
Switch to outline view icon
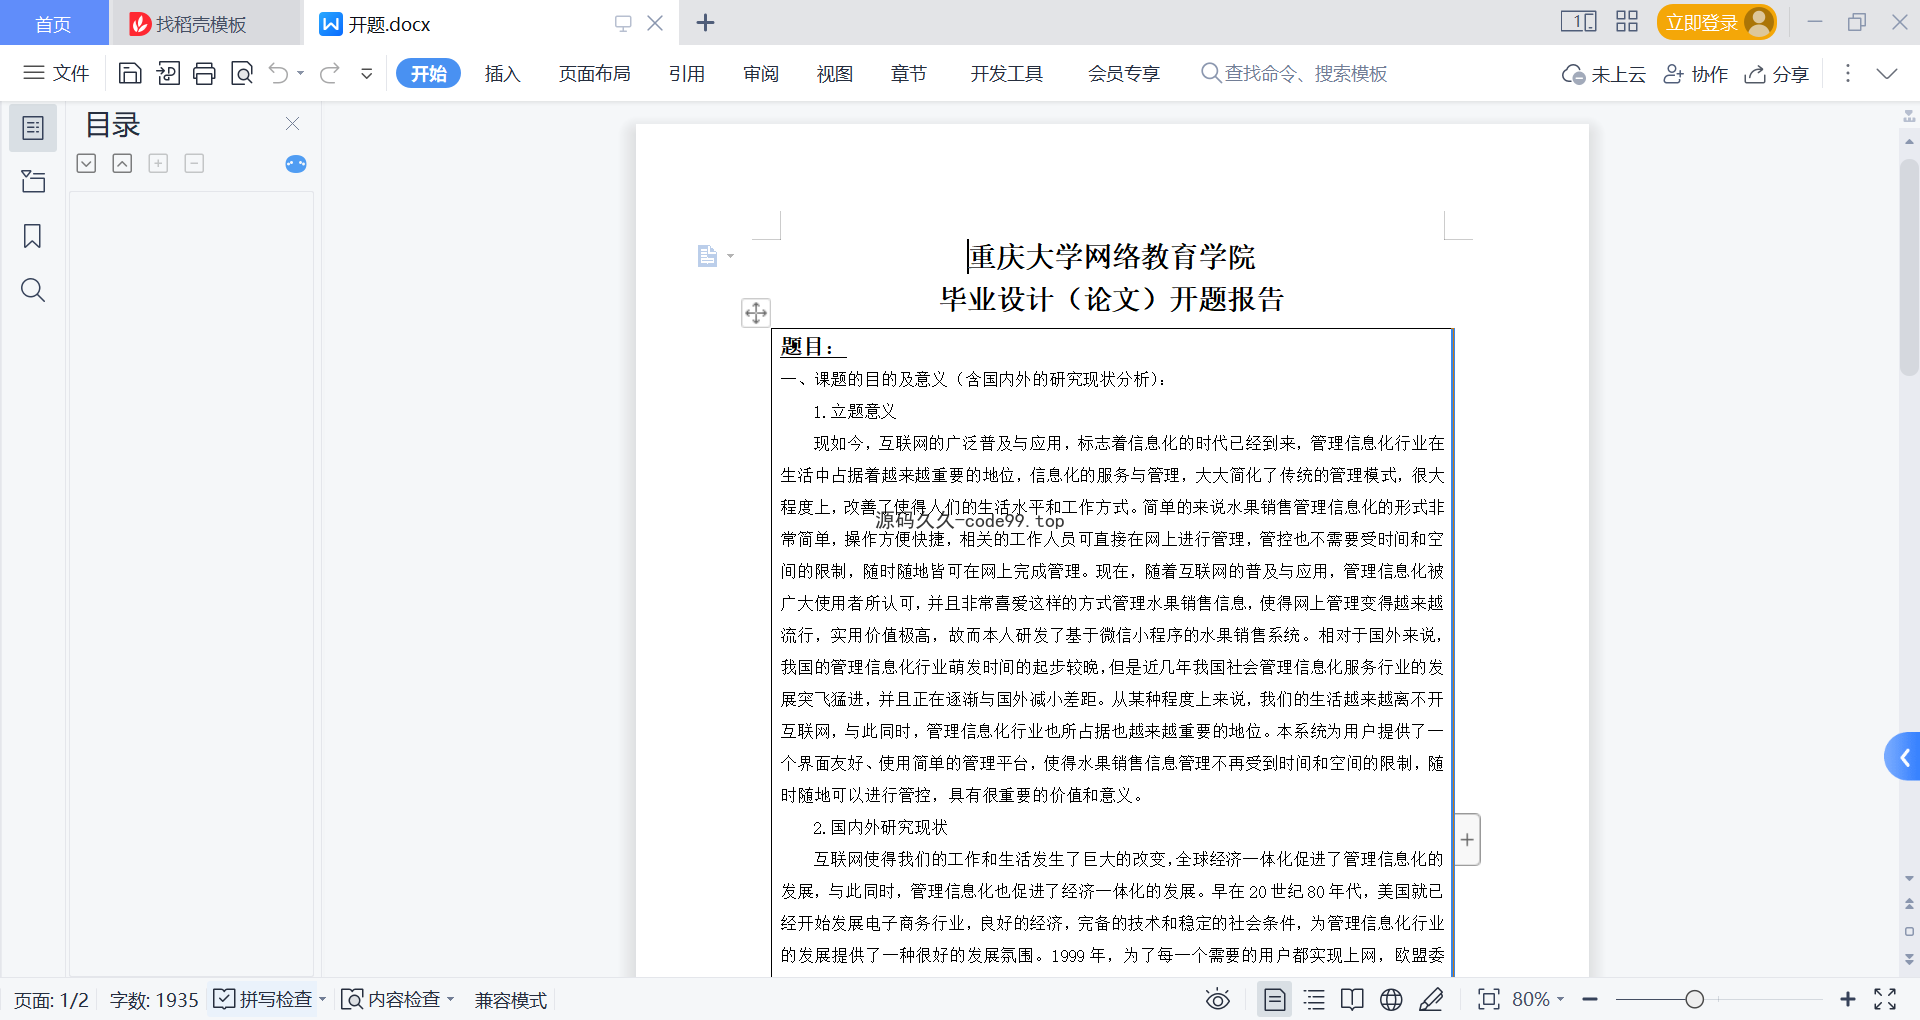tap(1314, 1000)
